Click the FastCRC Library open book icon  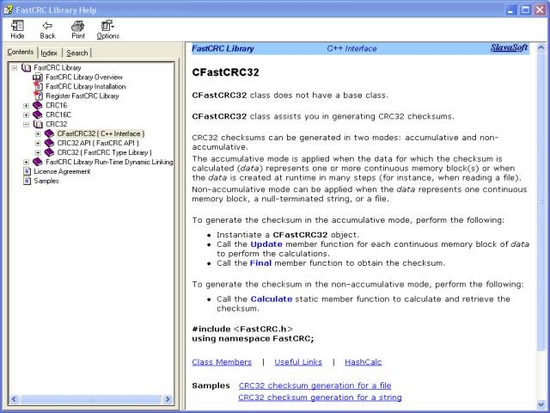tap(26, 68)
